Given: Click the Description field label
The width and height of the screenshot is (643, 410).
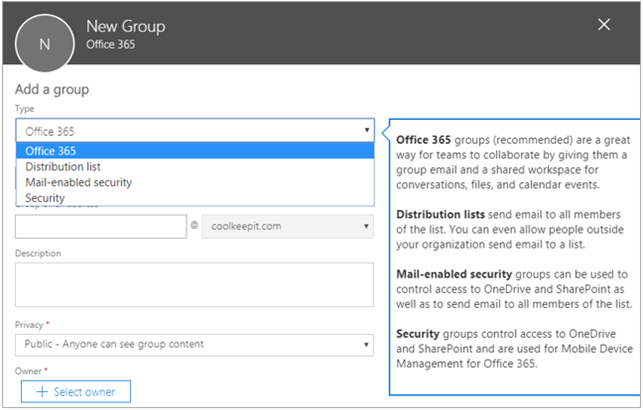Looking at the screenshot, I should 38,253.
